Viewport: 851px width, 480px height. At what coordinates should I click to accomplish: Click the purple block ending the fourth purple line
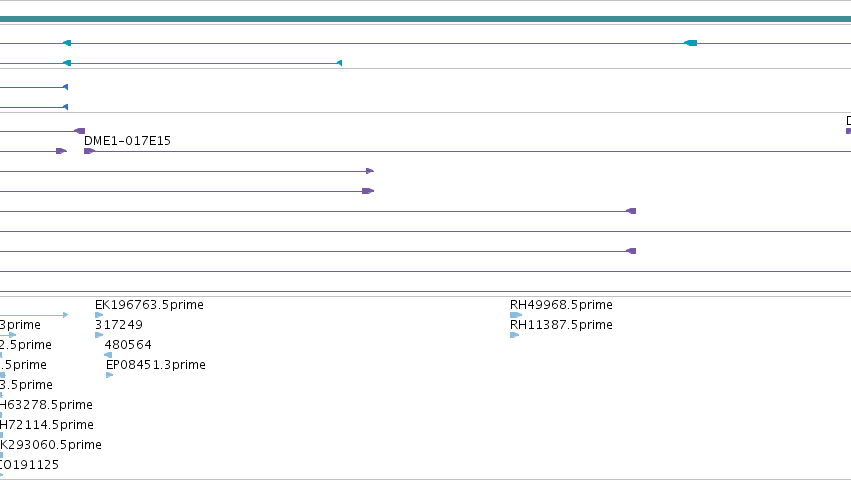click(368, 191)
